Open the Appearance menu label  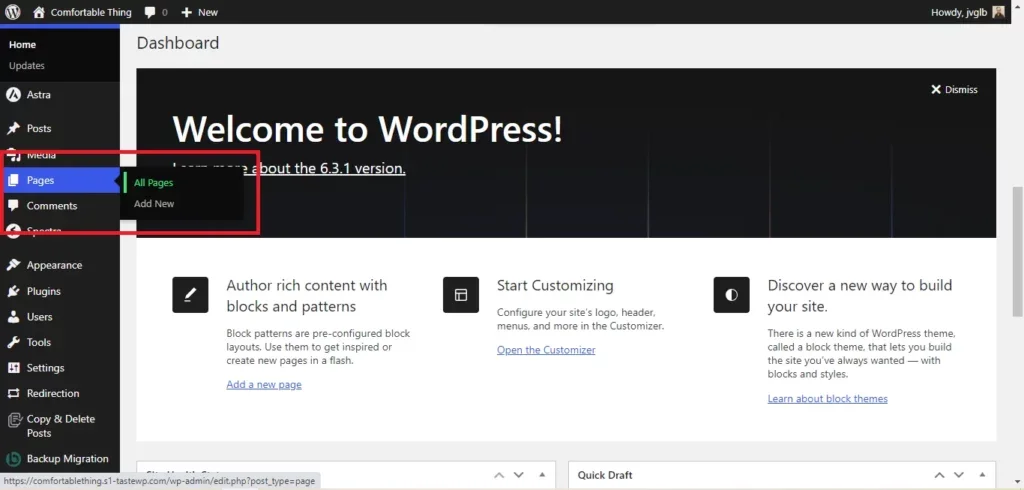click(54, 265)
